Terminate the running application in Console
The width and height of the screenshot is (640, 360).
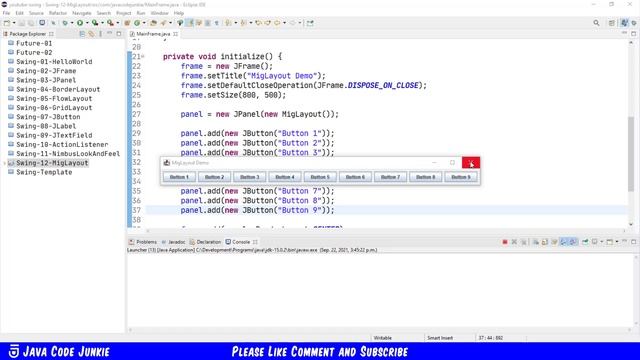(x=505, y=242)
